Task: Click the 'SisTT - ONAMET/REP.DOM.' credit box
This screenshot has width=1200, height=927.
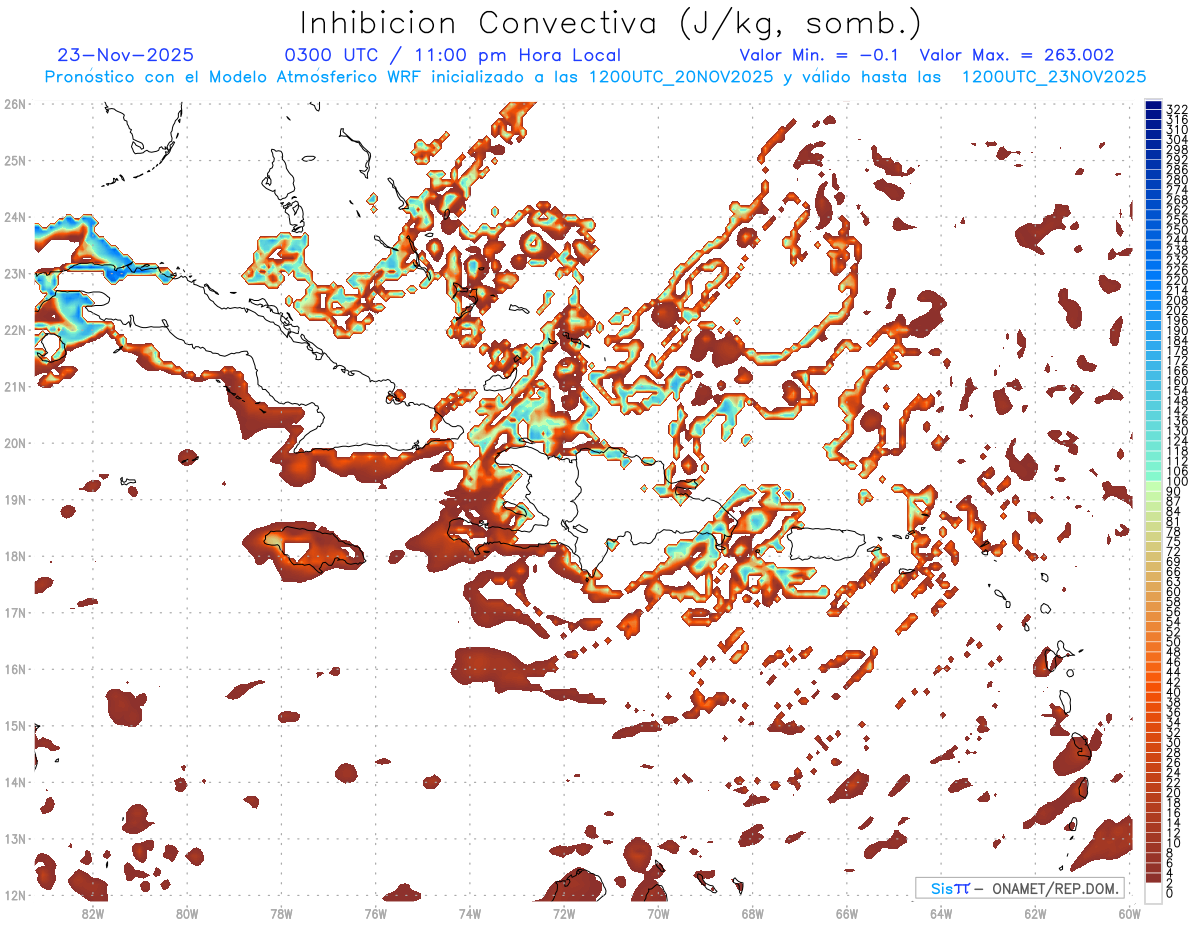Action: [1020, 888]
